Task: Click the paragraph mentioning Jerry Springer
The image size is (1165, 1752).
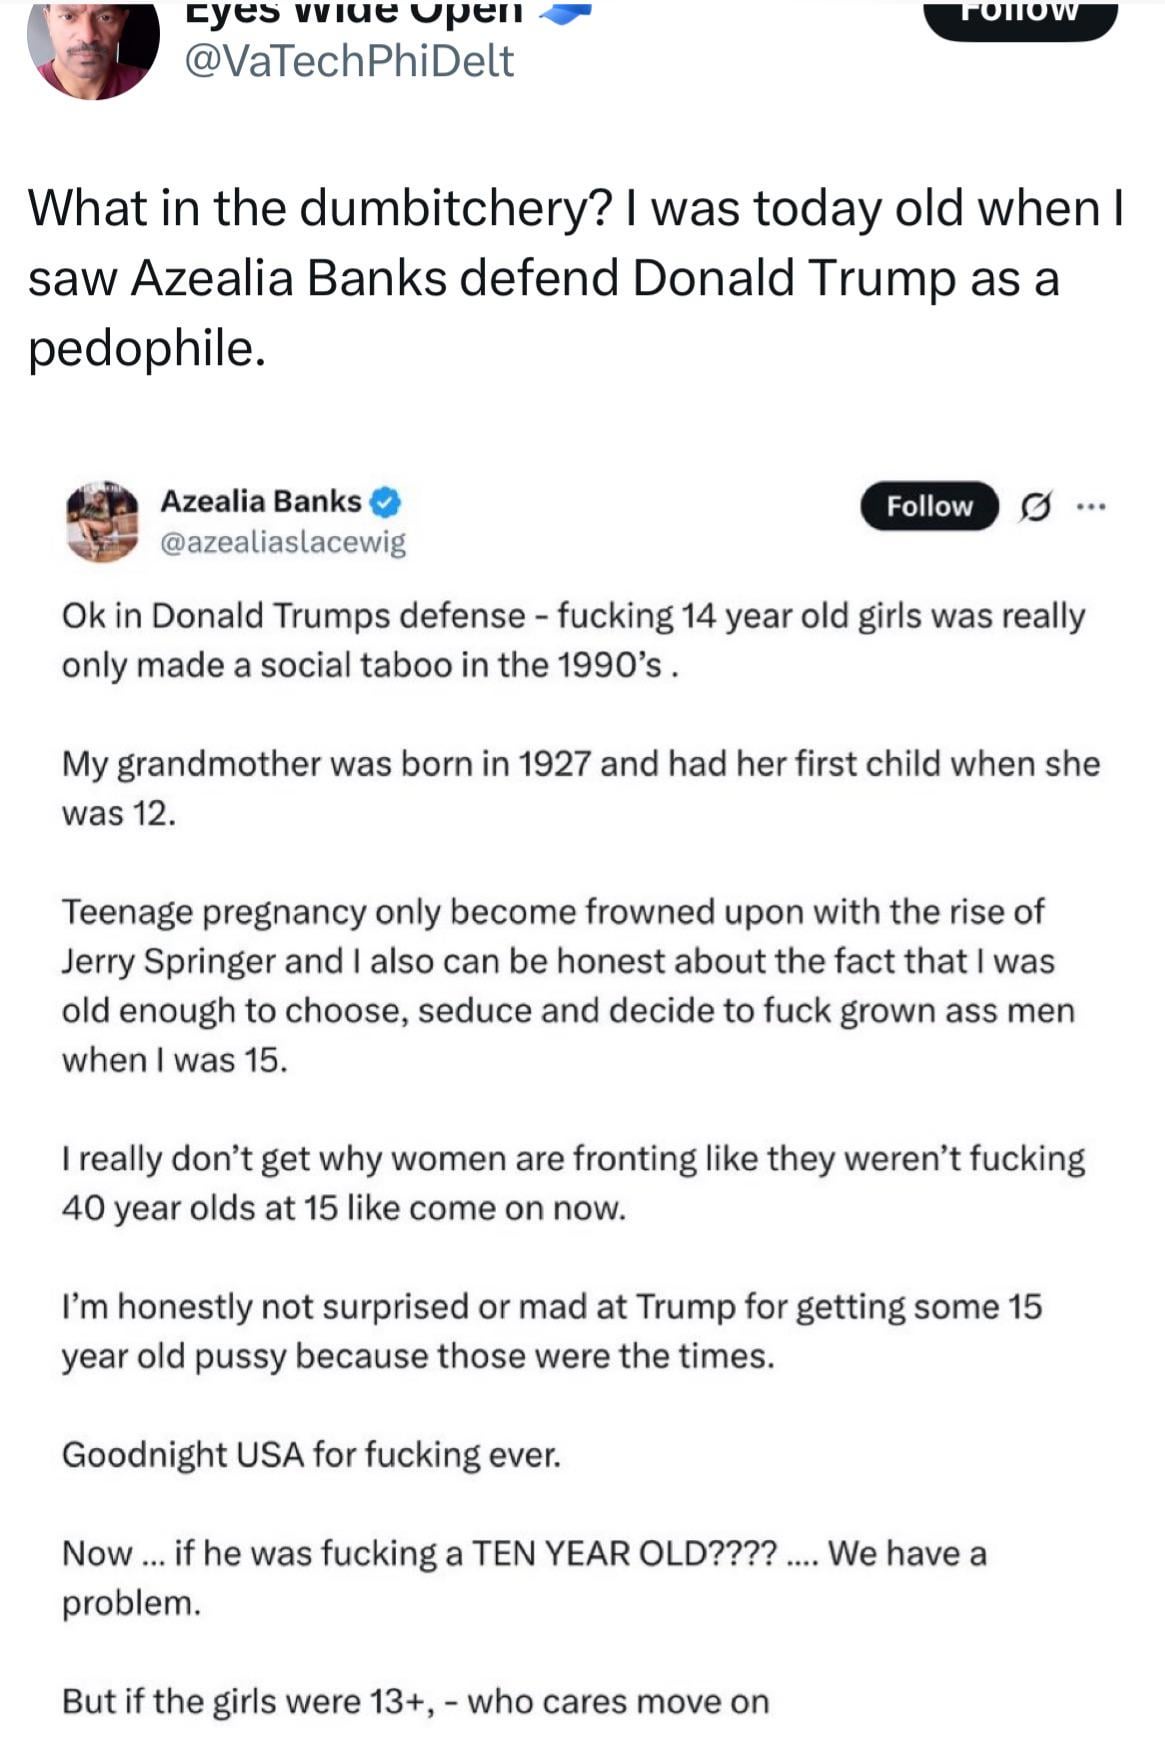Action: [567, 985]
